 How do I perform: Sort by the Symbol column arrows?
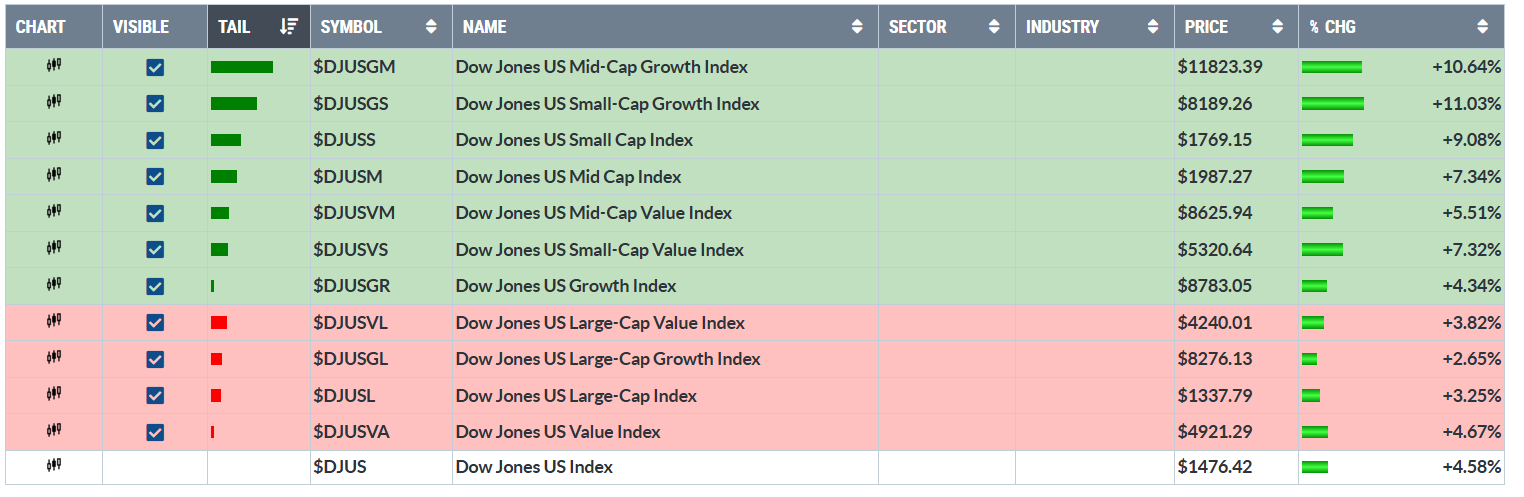(431, 27)
